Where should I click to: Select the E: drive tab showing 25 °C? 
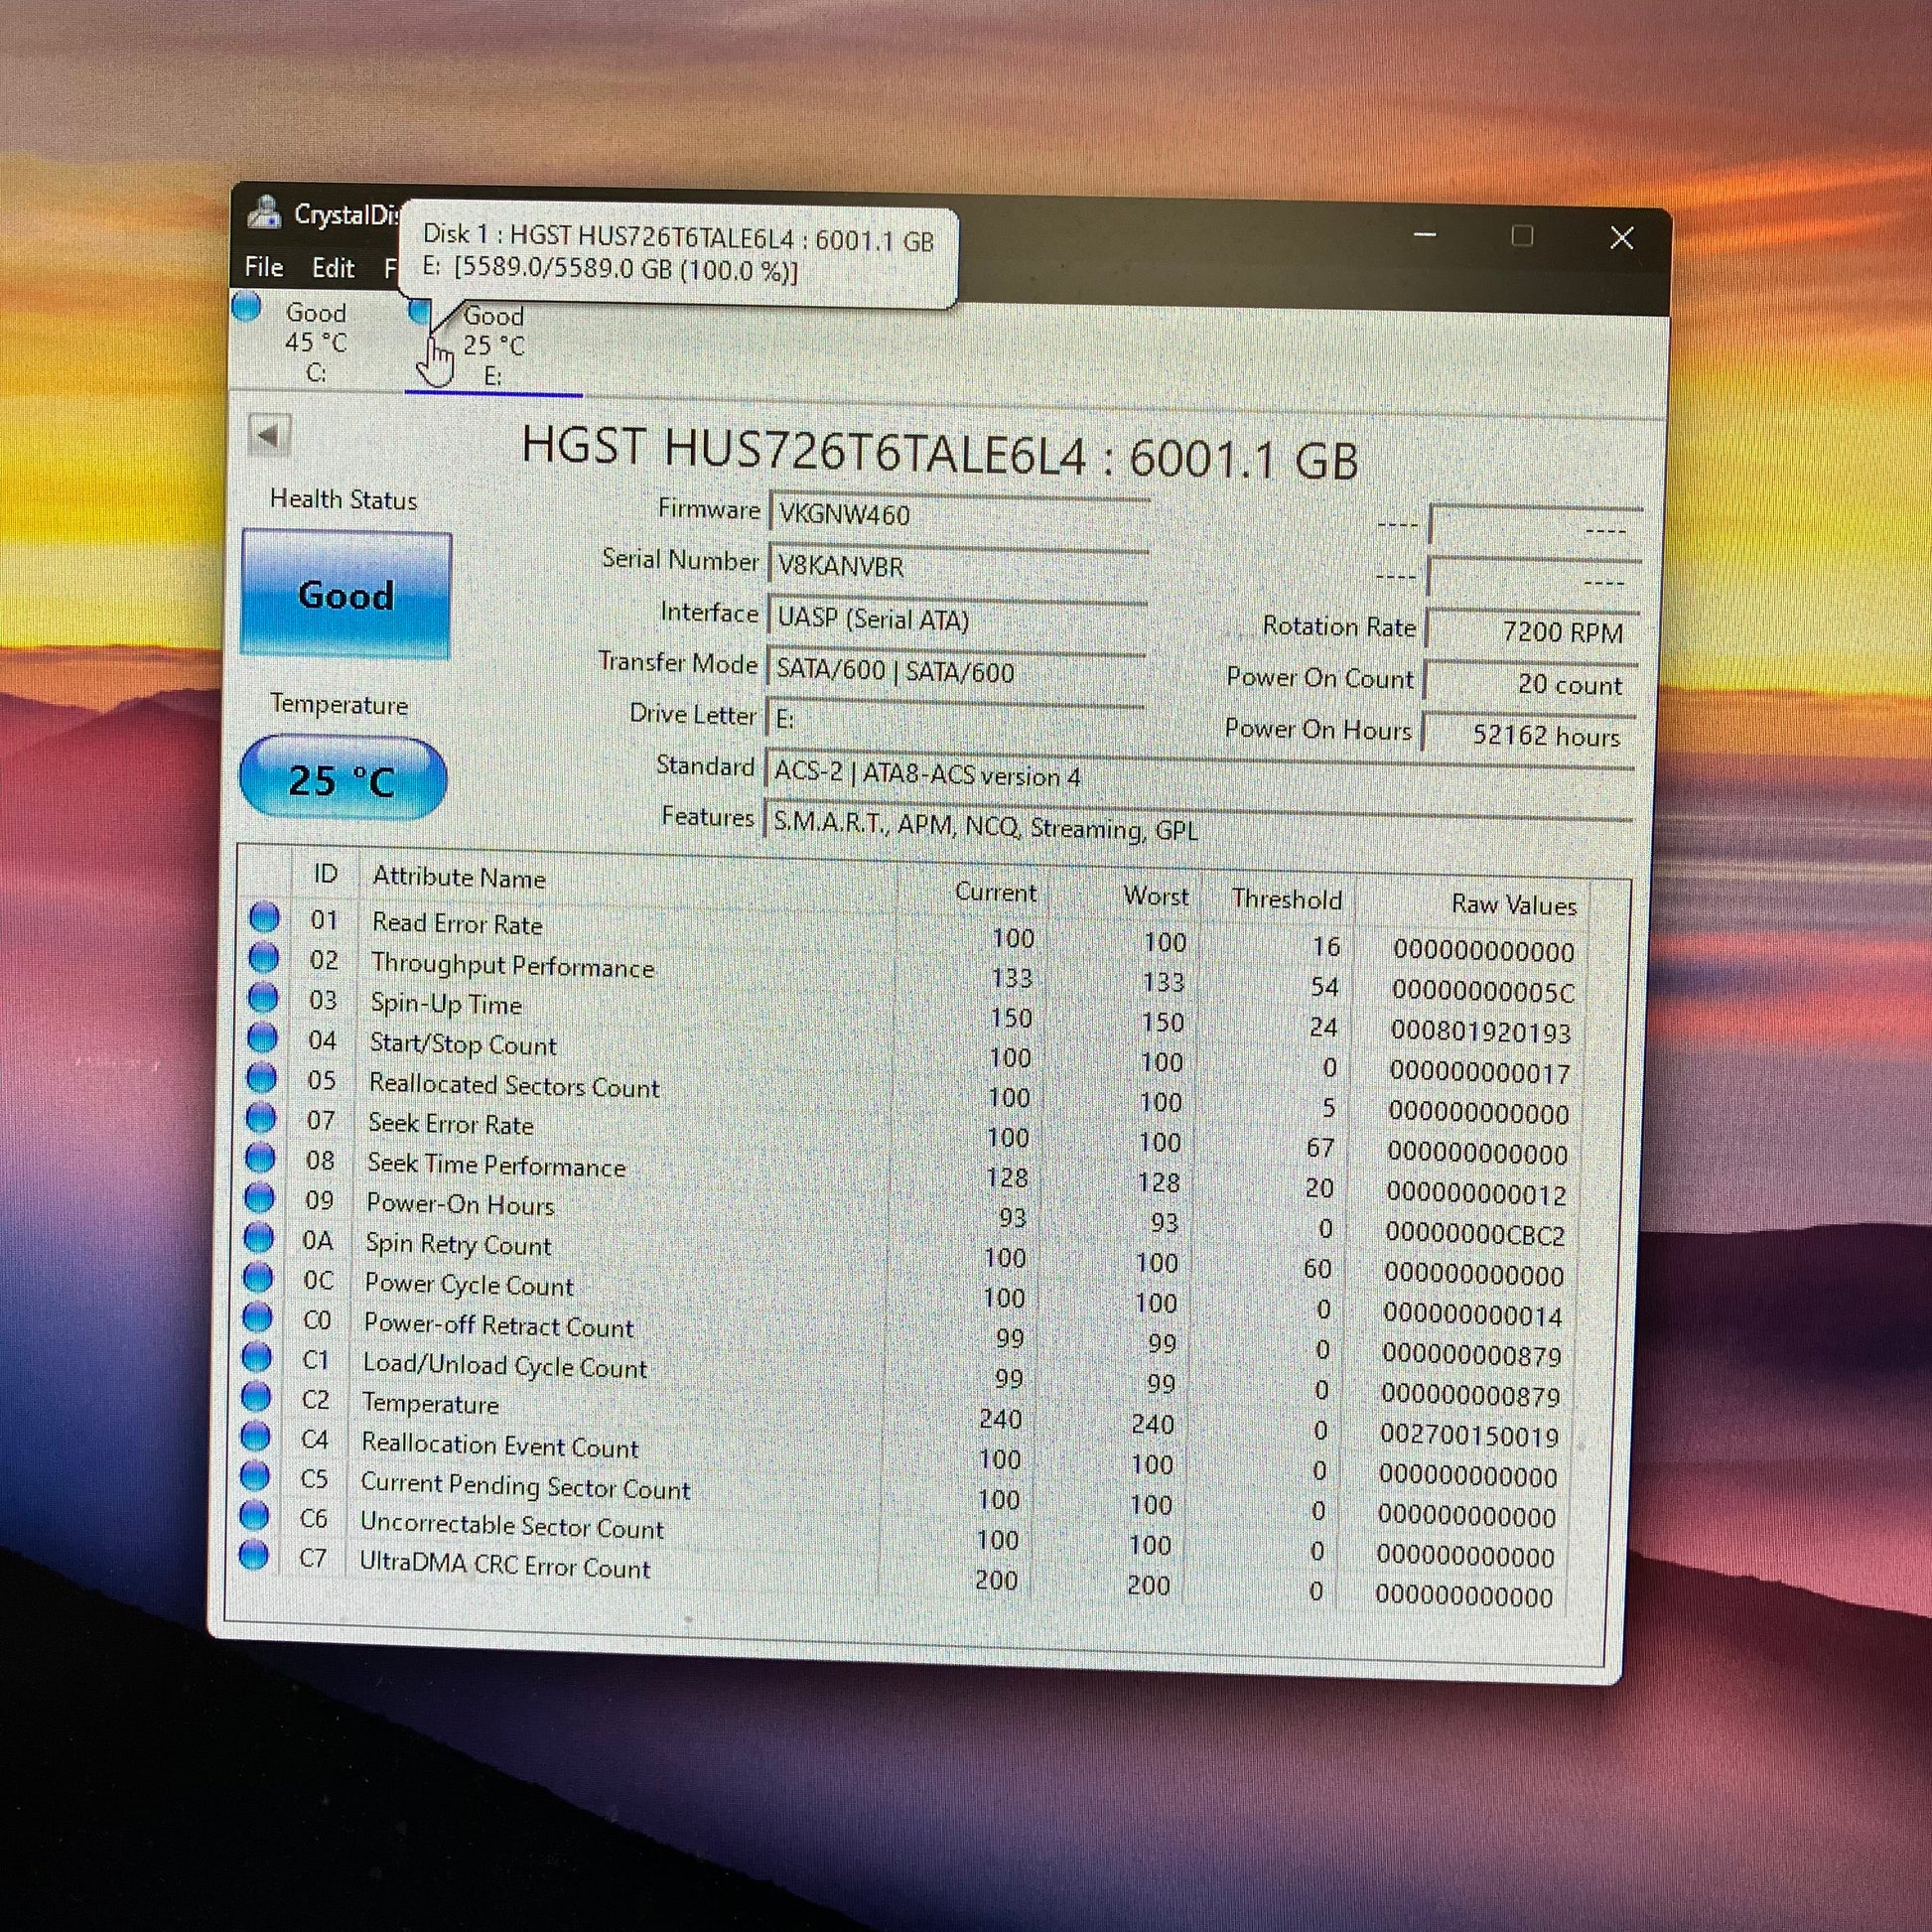coord(494,346)
